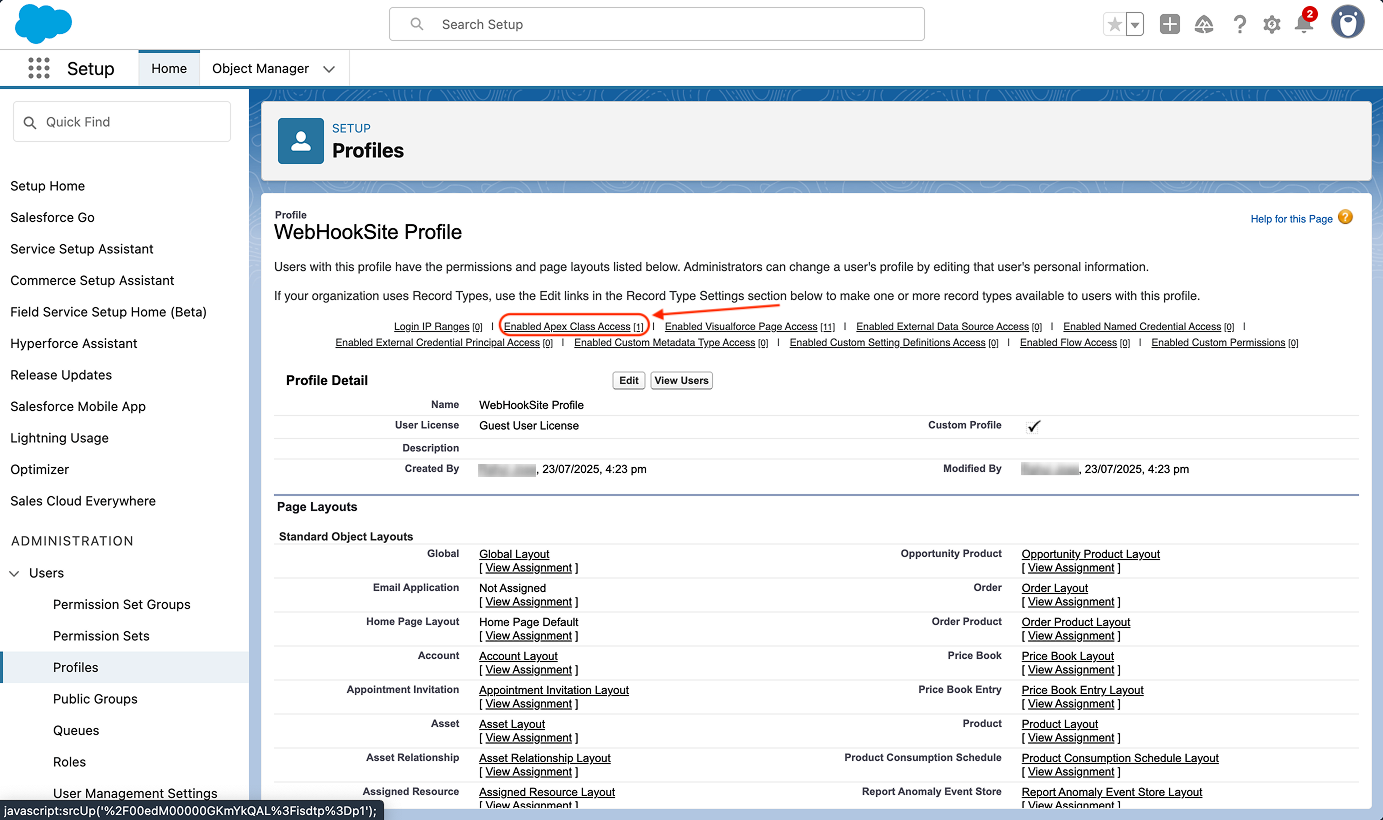Click the Salesforce cloud logo
The height and width of the screenshot is (820, 1383).
point(43,24)
